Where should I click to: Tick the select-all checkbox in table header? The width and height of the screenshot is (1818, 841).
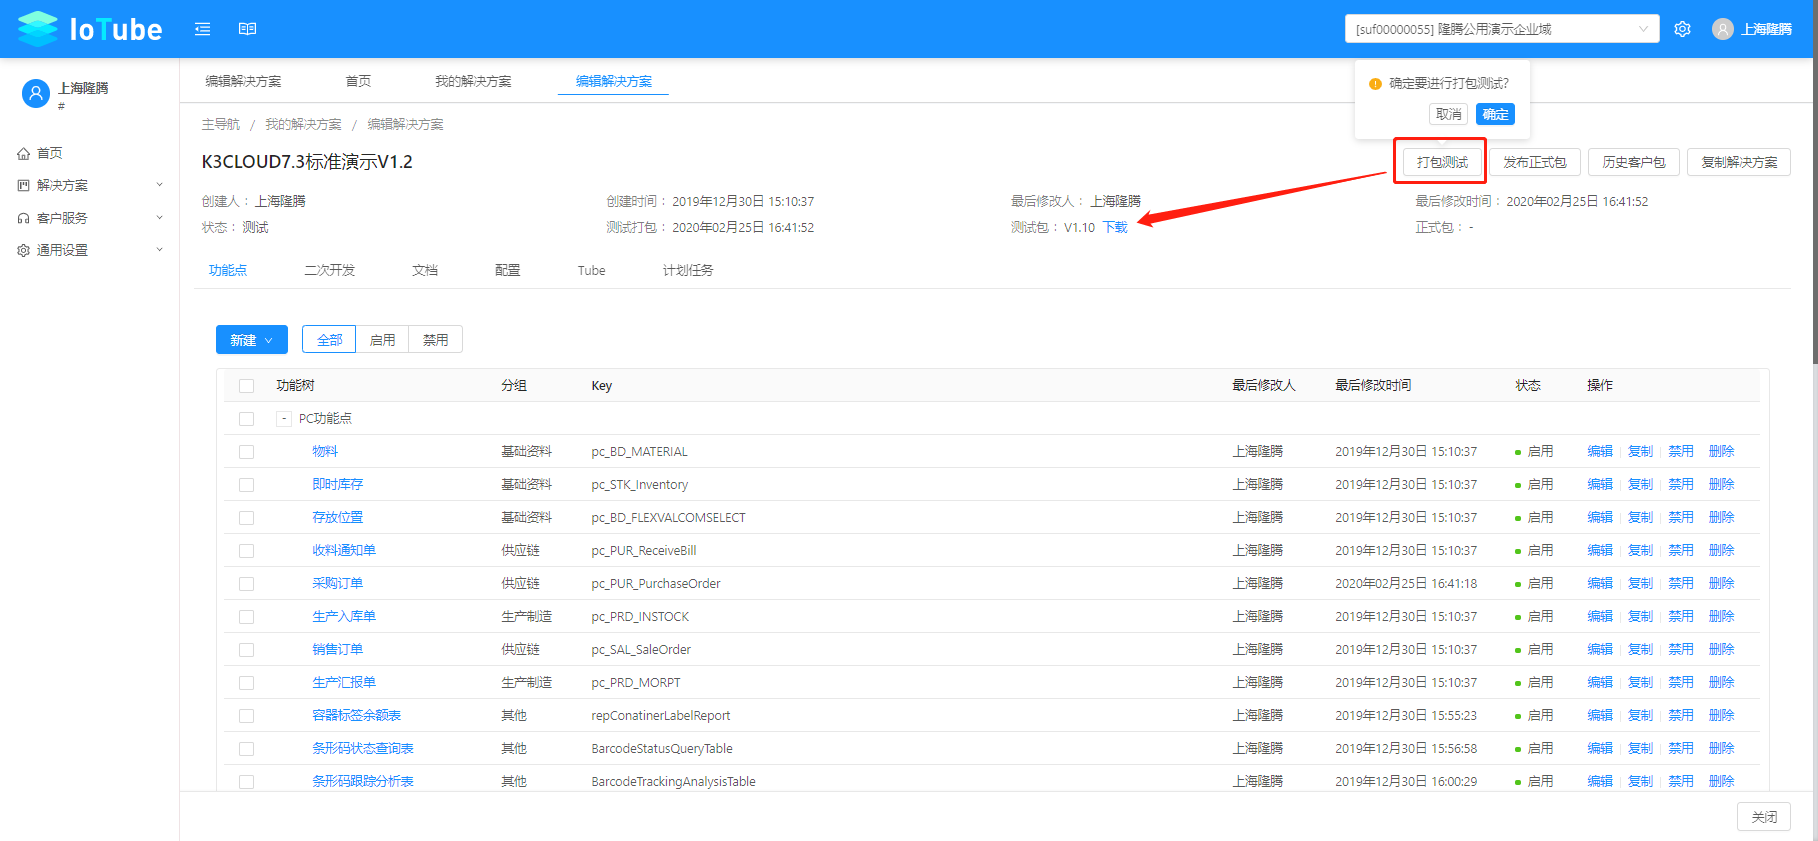coord(246,386)
